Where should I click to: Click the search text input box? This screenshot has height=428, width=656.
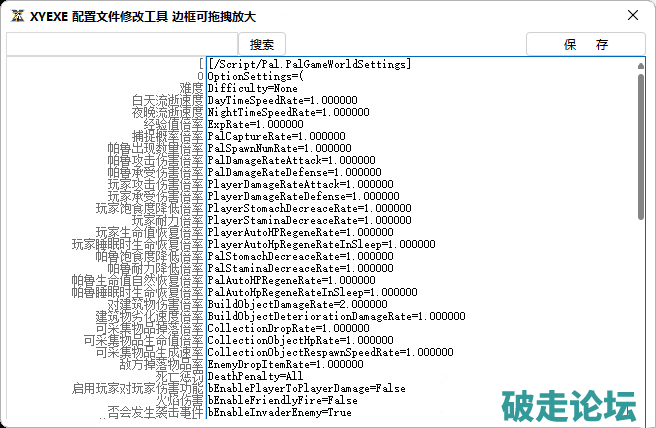[120, 44]
